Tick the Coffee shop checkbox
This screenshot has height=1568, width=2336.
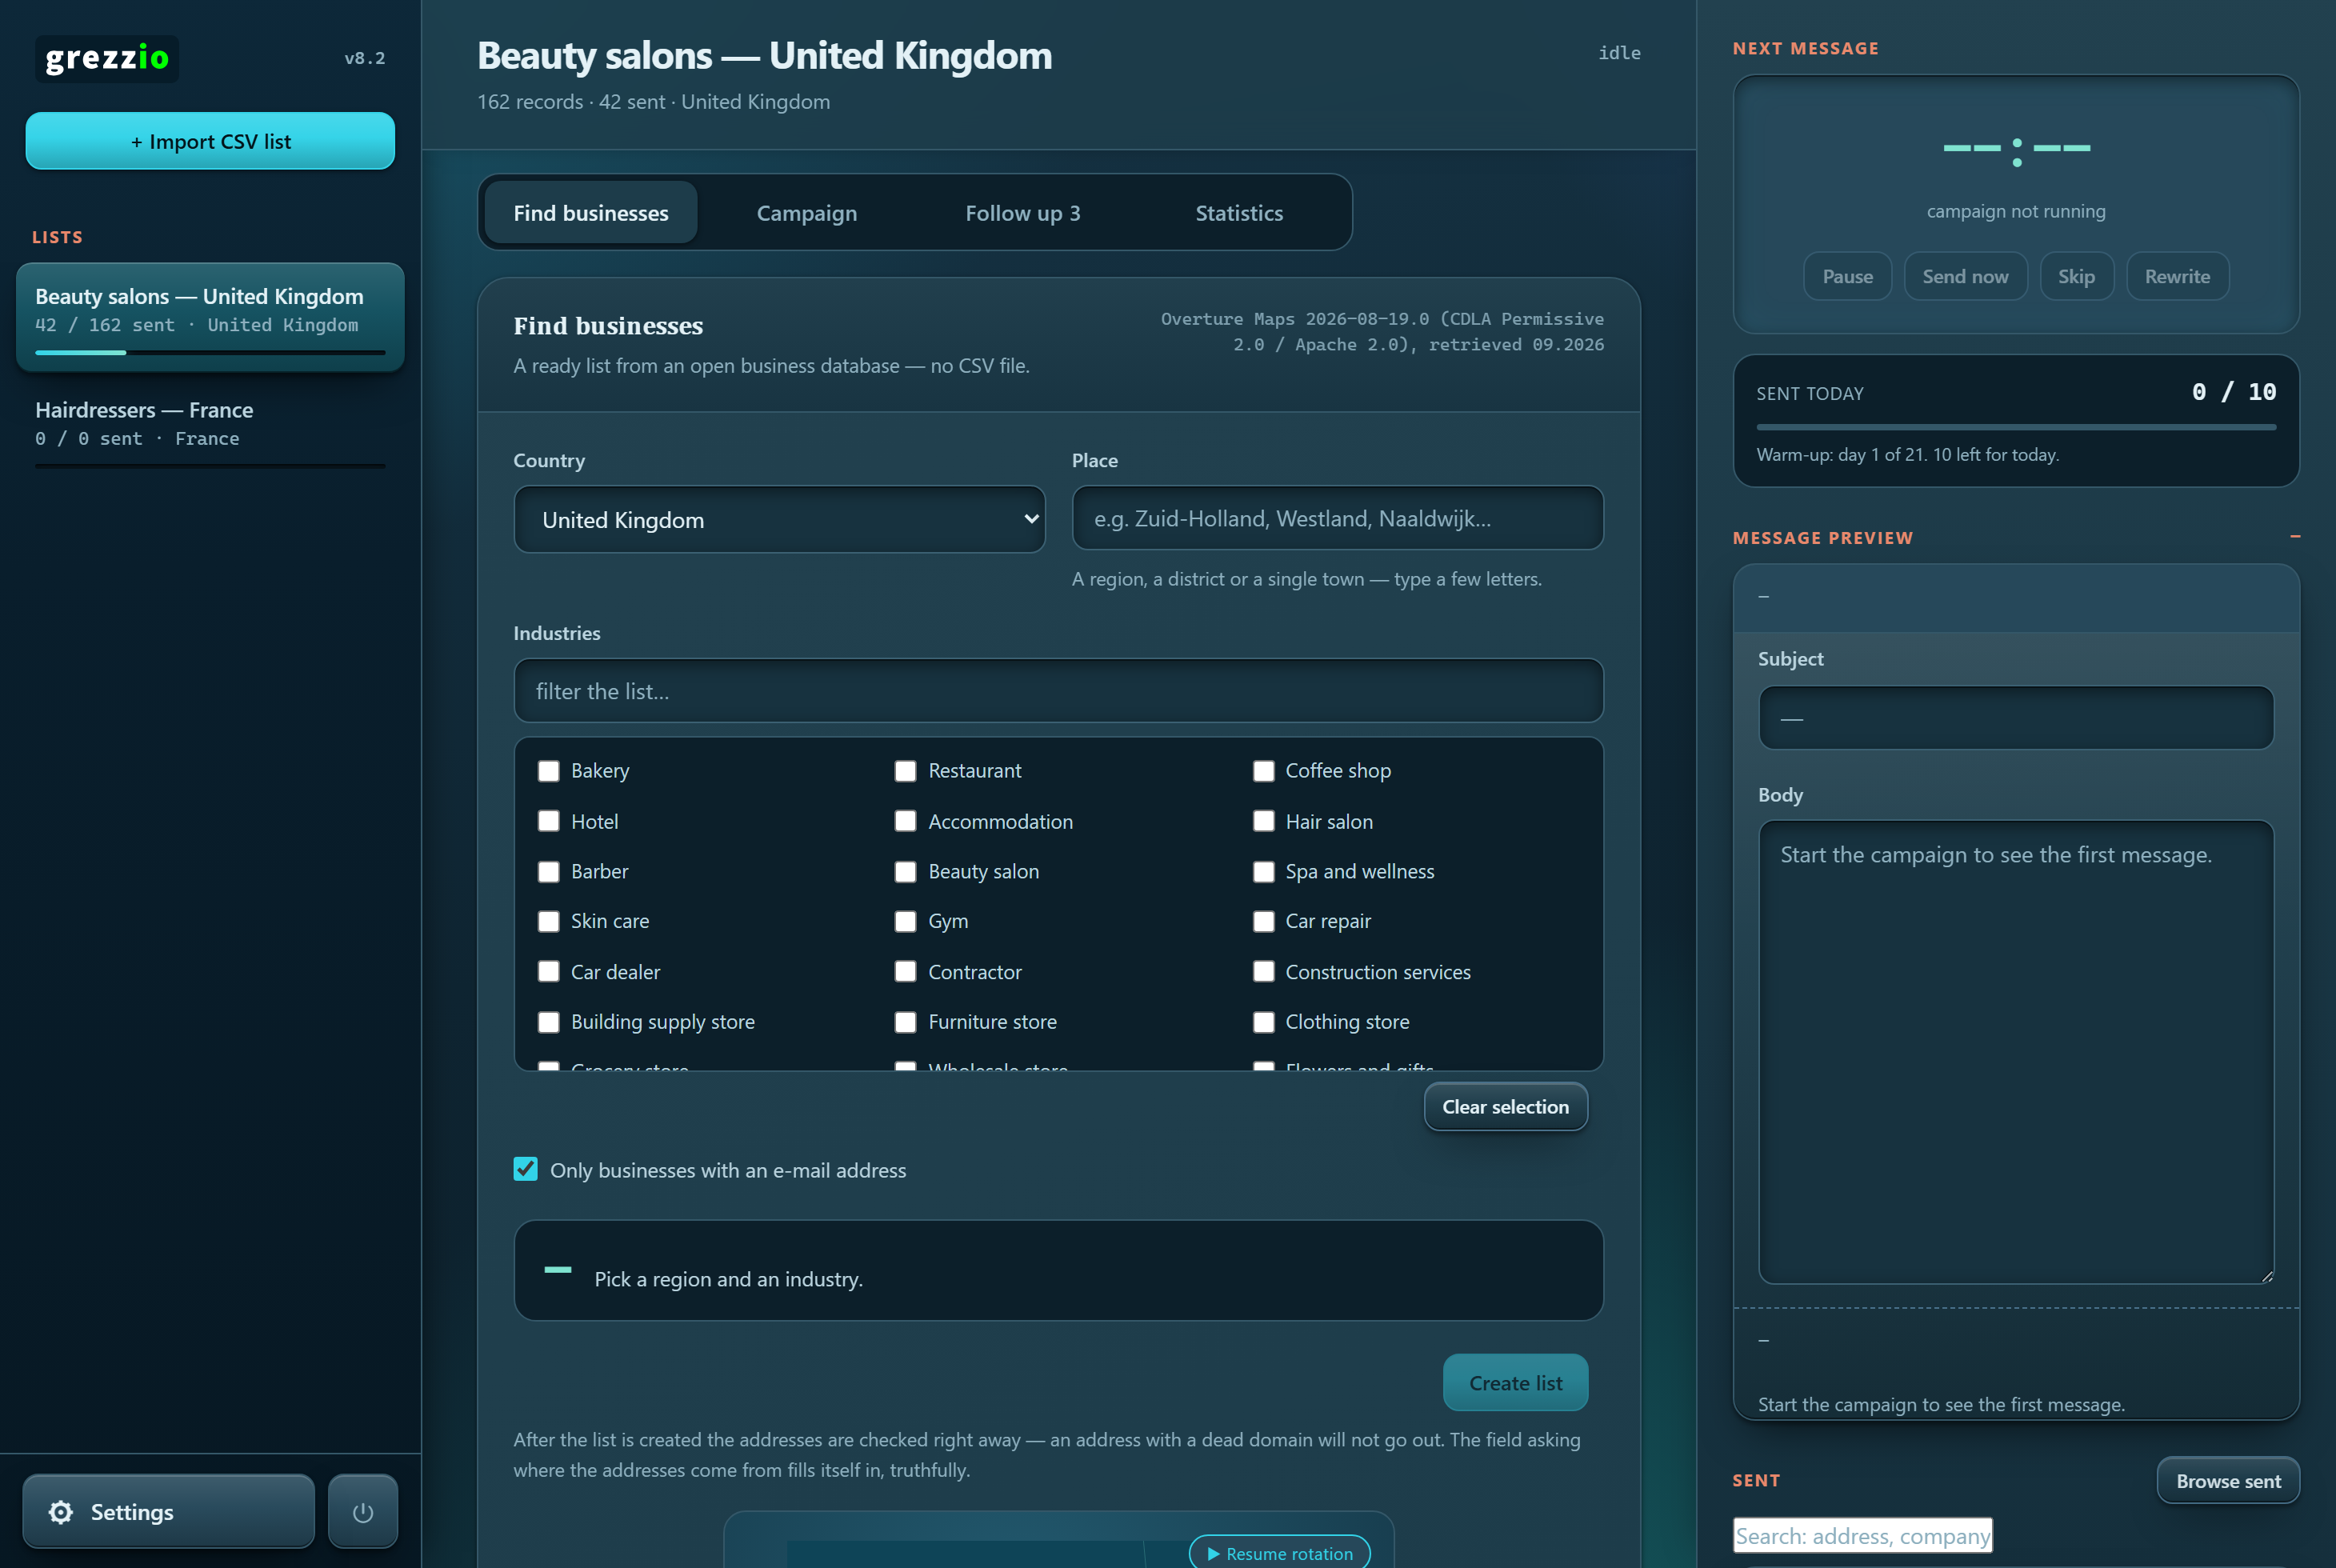[1263, 771]
